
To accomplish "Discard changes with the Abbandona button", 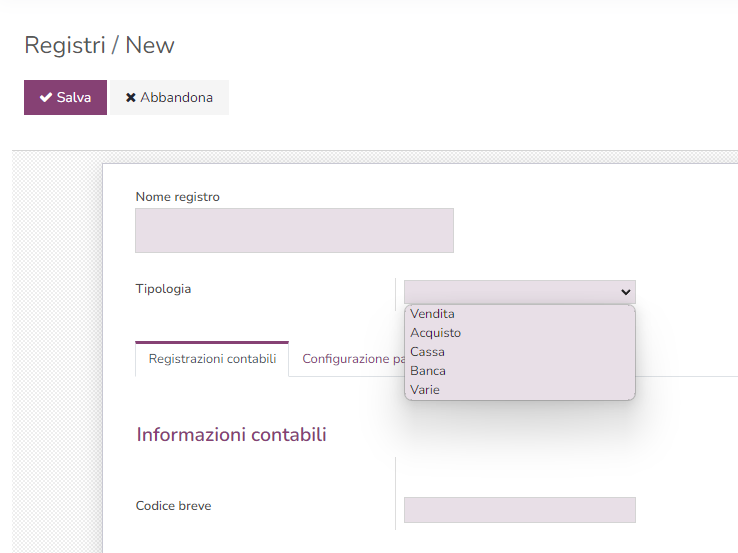I will [169, 98].
